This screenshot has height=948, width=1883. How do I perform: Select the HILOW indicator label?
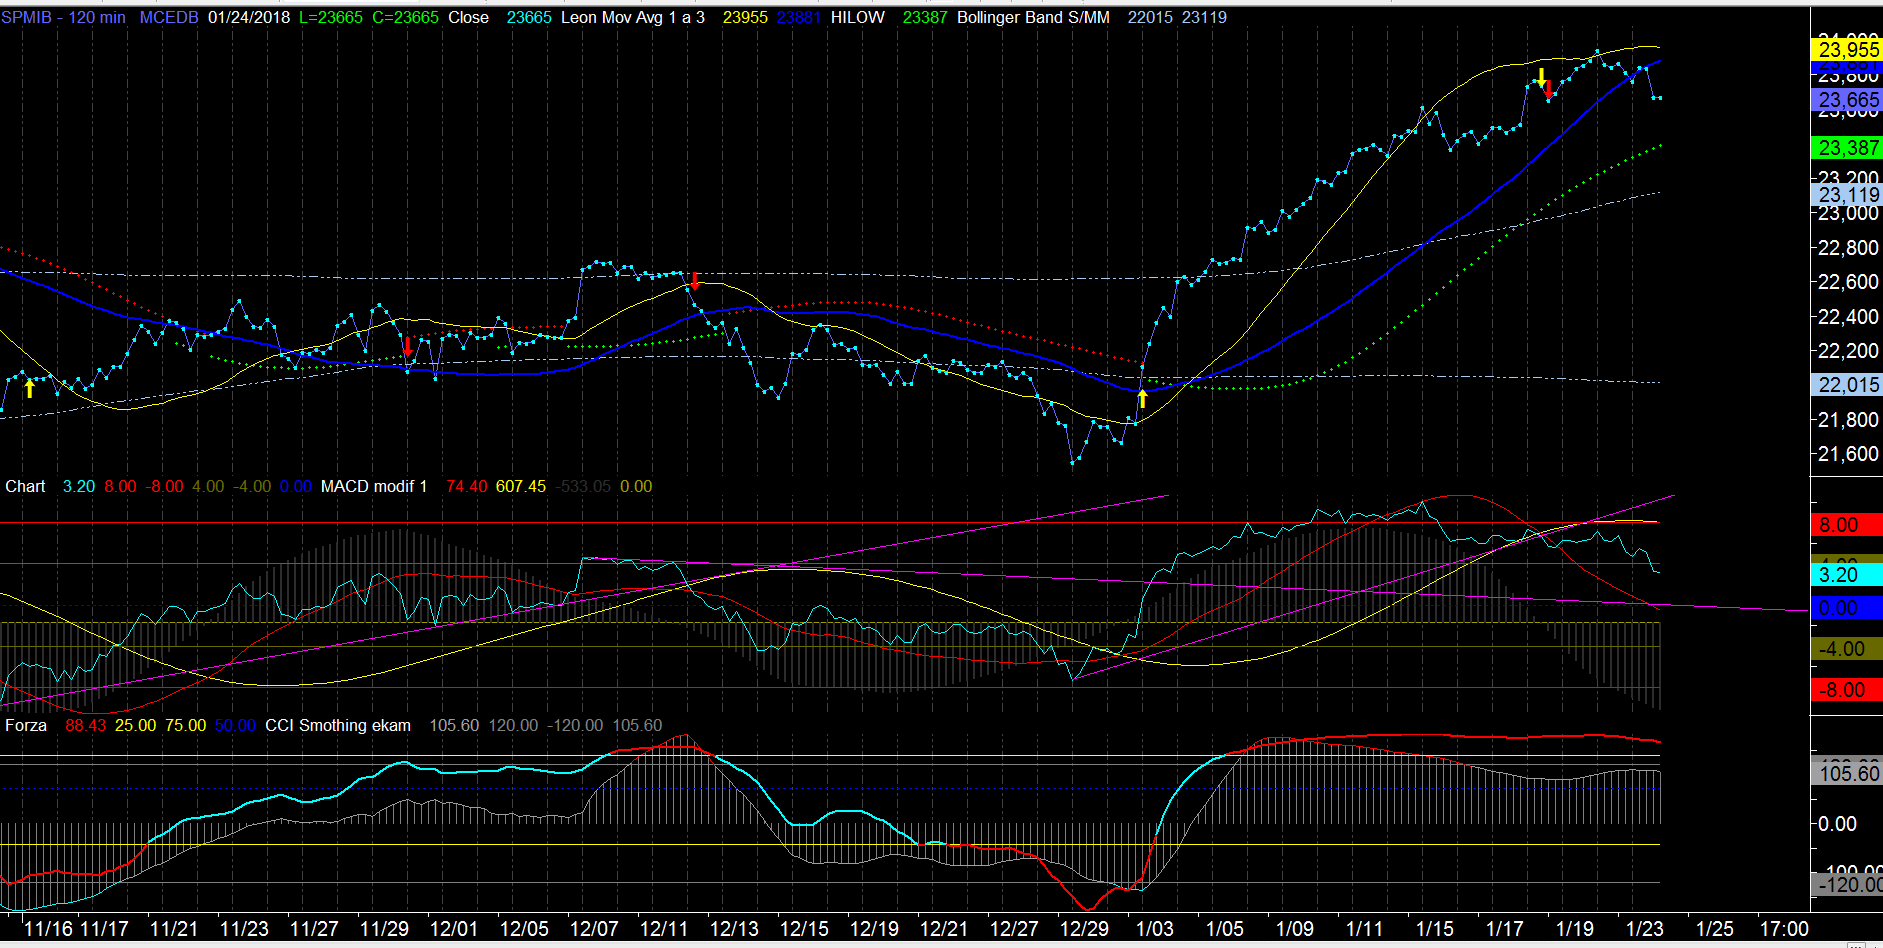pos(857,17)
